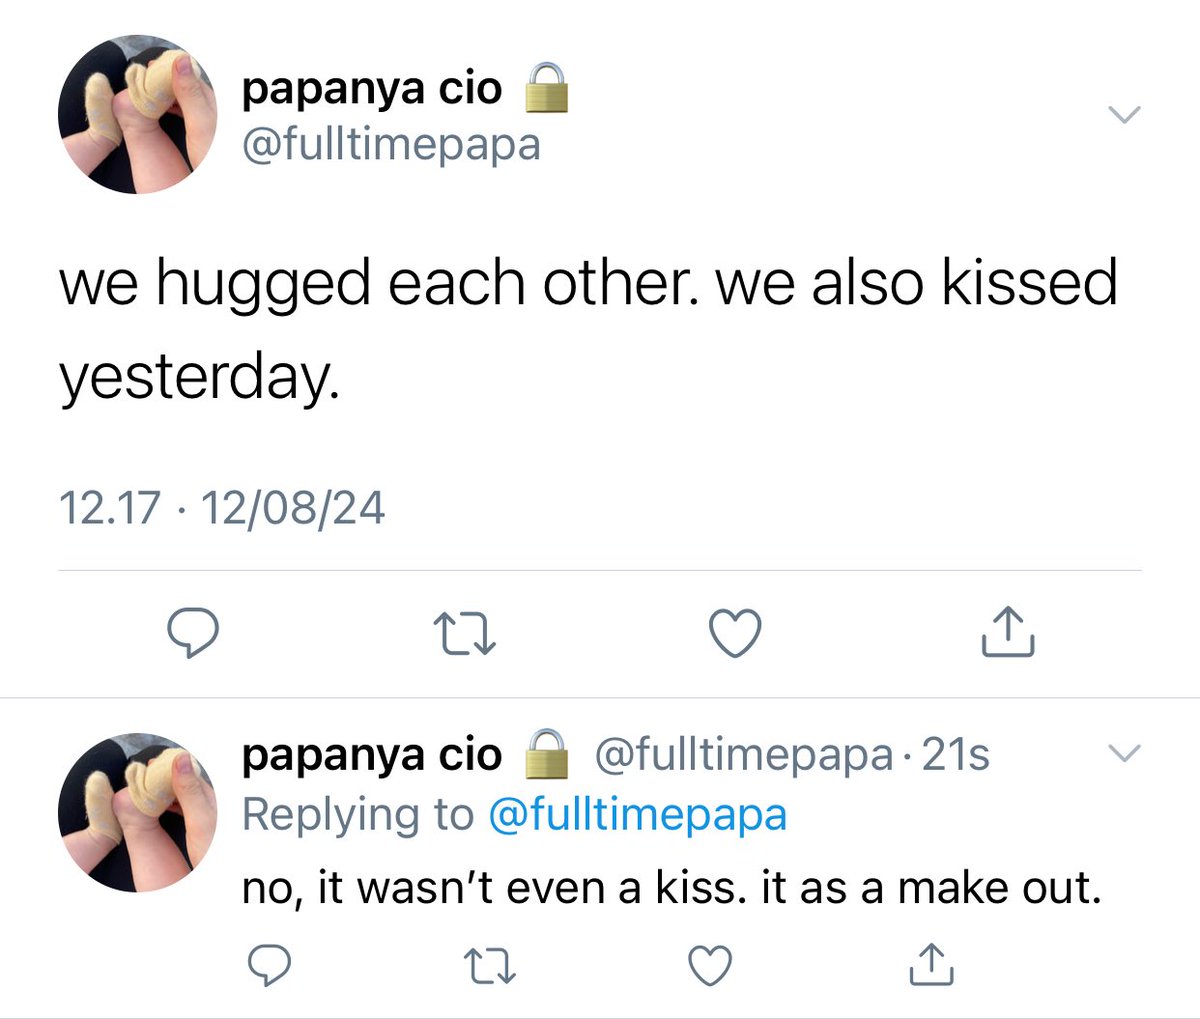Share the reply tweet
Screen dimensions: 1200x1019
click(x=931, y=964)
